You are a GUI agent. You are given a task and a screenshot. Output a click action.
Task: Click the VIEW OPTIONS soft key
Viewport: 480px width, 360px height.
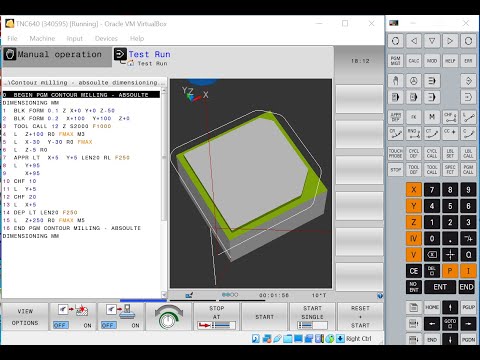point(25,317)
